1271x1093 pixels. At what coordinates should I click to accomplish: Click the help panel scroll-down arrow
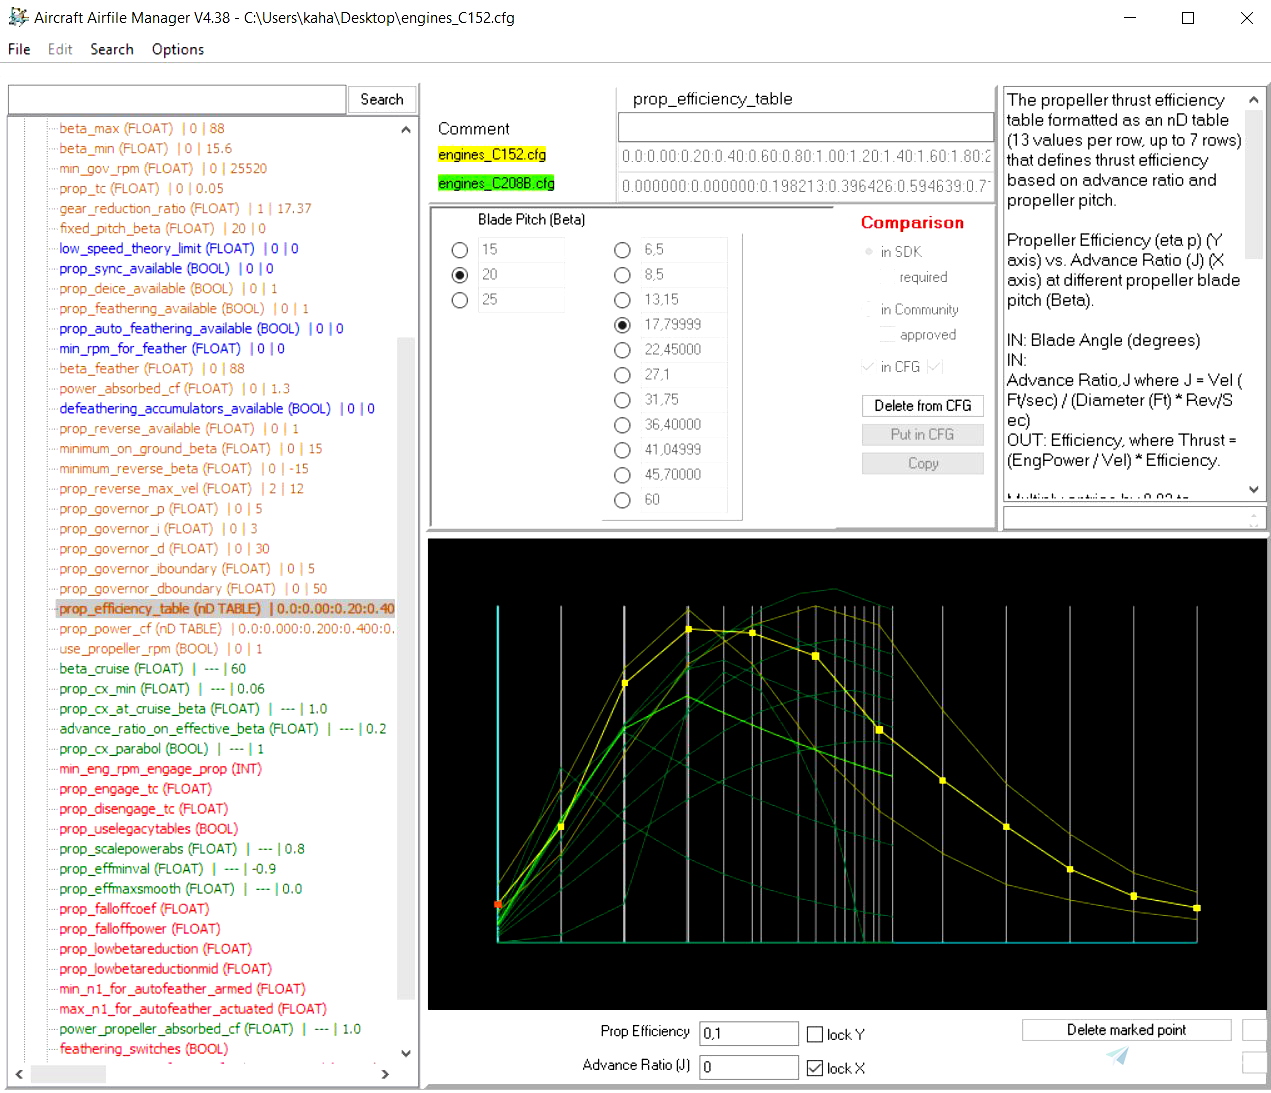pyautogui.click(x=1253, y=489)
